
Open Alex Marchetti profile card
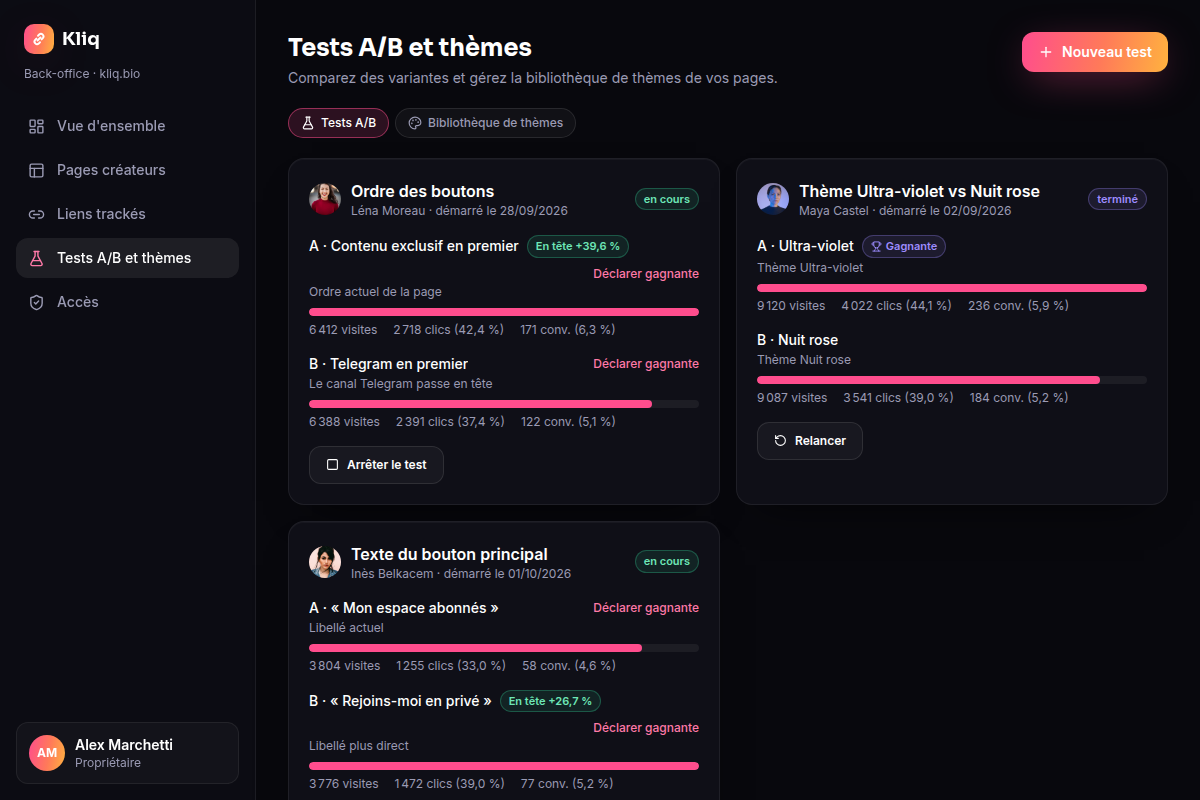[127, 753]
